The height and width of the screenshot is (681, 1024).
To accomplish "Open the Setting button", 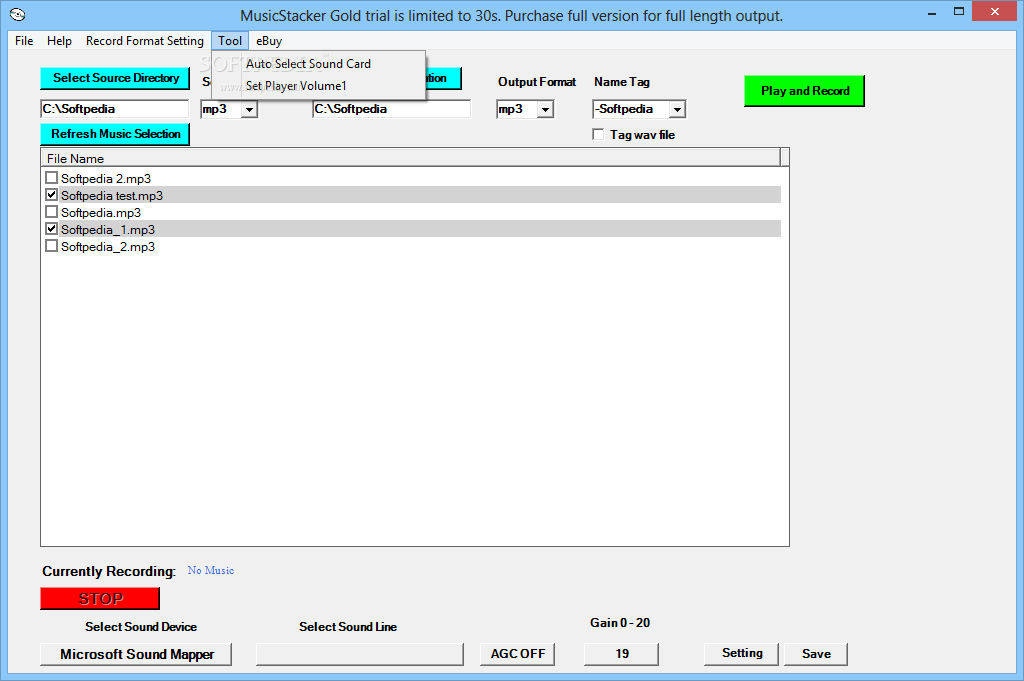I will pyautogui.click(x=741, y=653).
